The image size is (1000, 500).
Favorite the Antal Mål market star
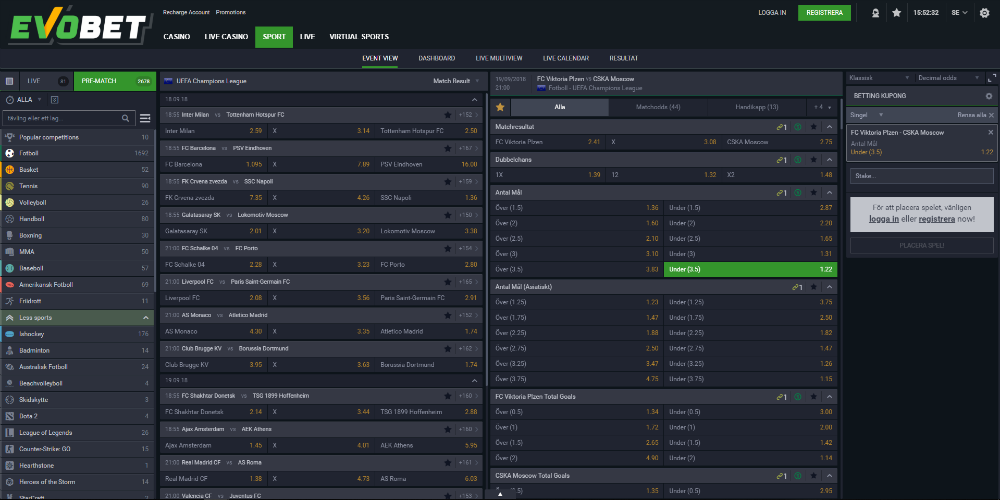tap(813, 192)
